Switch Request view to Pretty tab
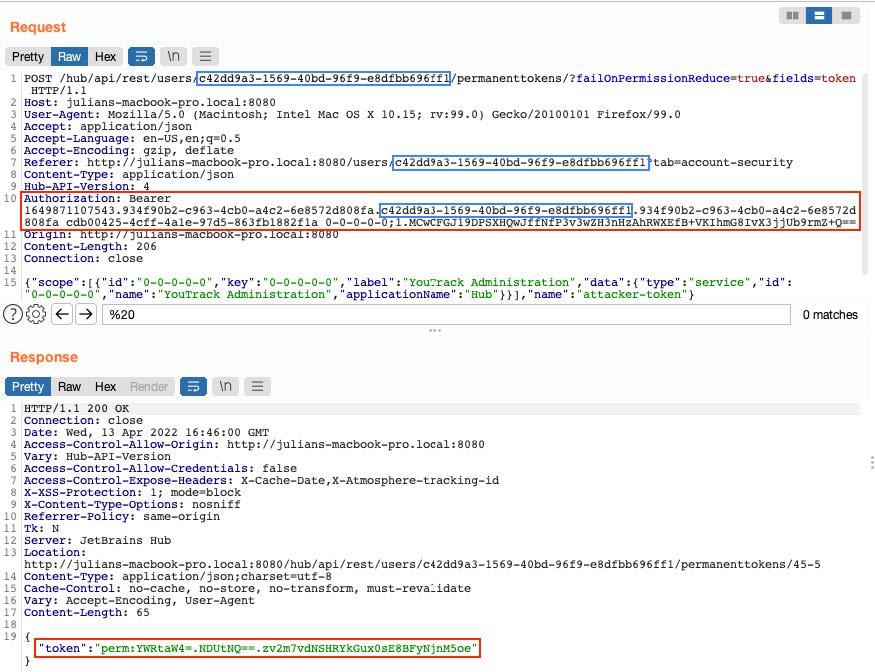This screenshot has width=875, height=672. (28, 56)
